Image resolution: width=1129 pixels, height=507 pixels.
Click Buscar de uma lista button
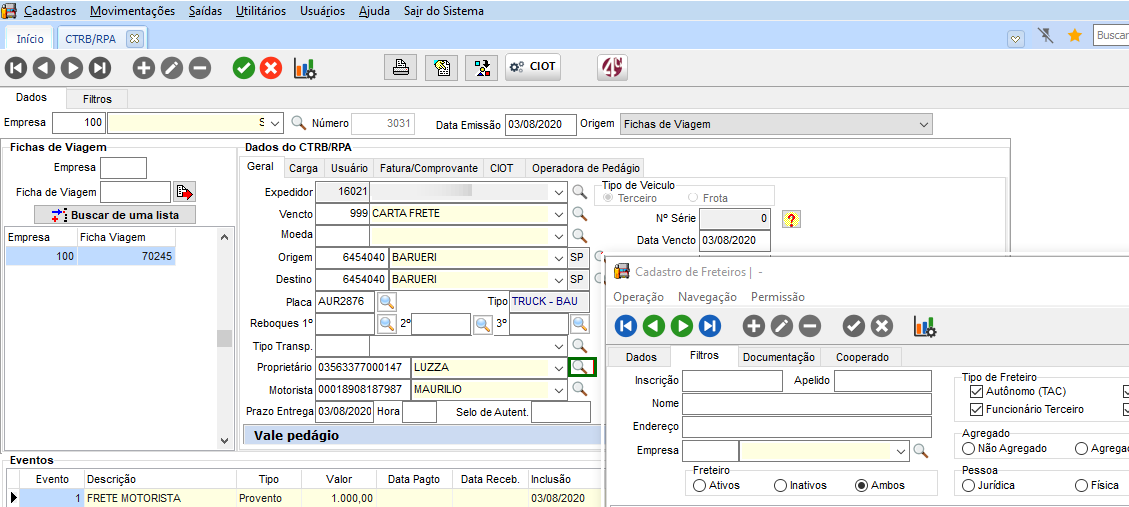115,215
